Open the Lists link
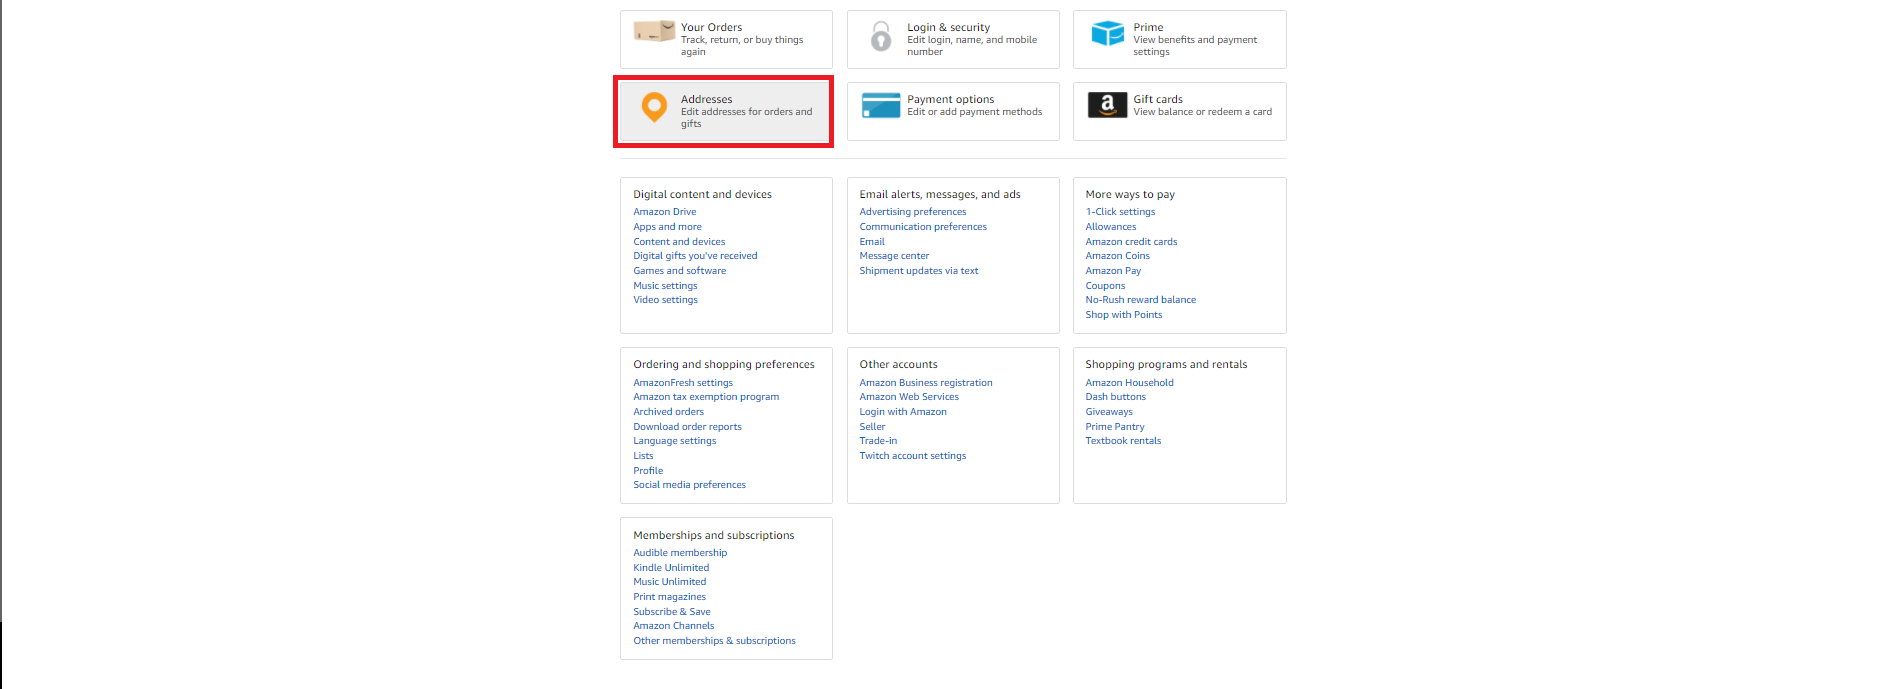Image resolution: width=1895 pixels, height=689 pixels. click(x=643, y=456)
